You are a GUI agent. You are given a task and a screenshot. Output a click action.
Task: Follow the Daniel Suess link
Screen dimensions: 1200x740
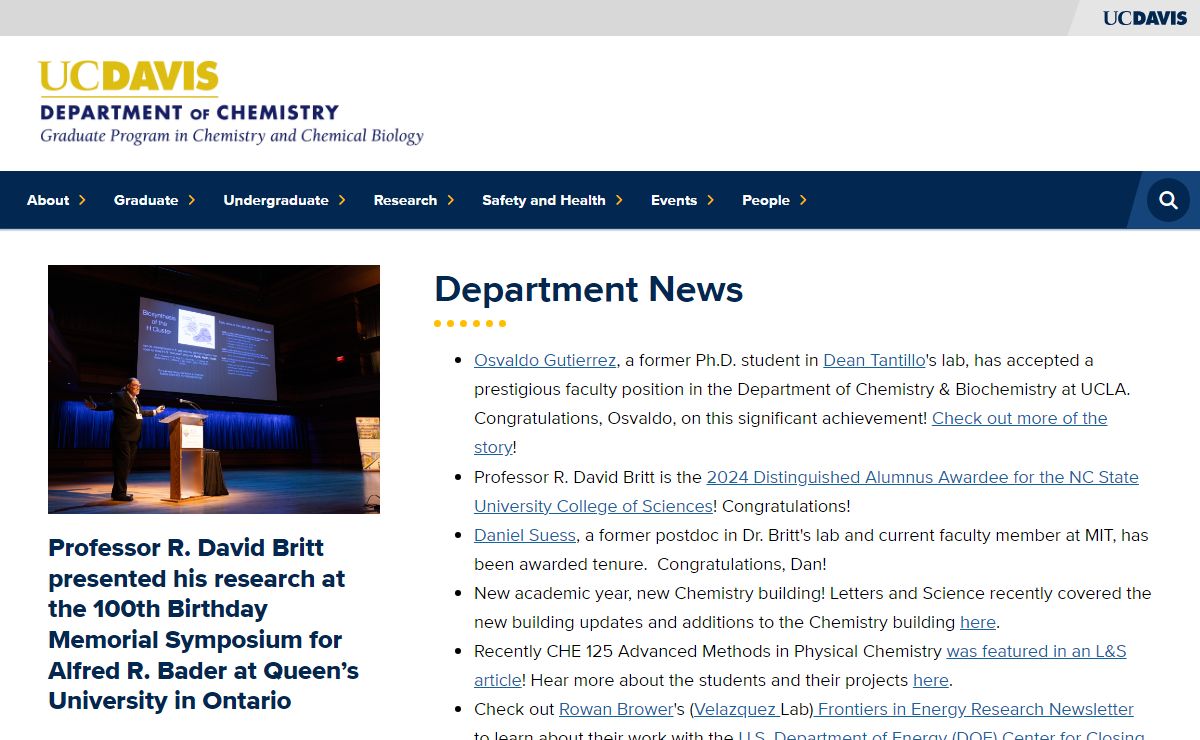click(525, 535)
